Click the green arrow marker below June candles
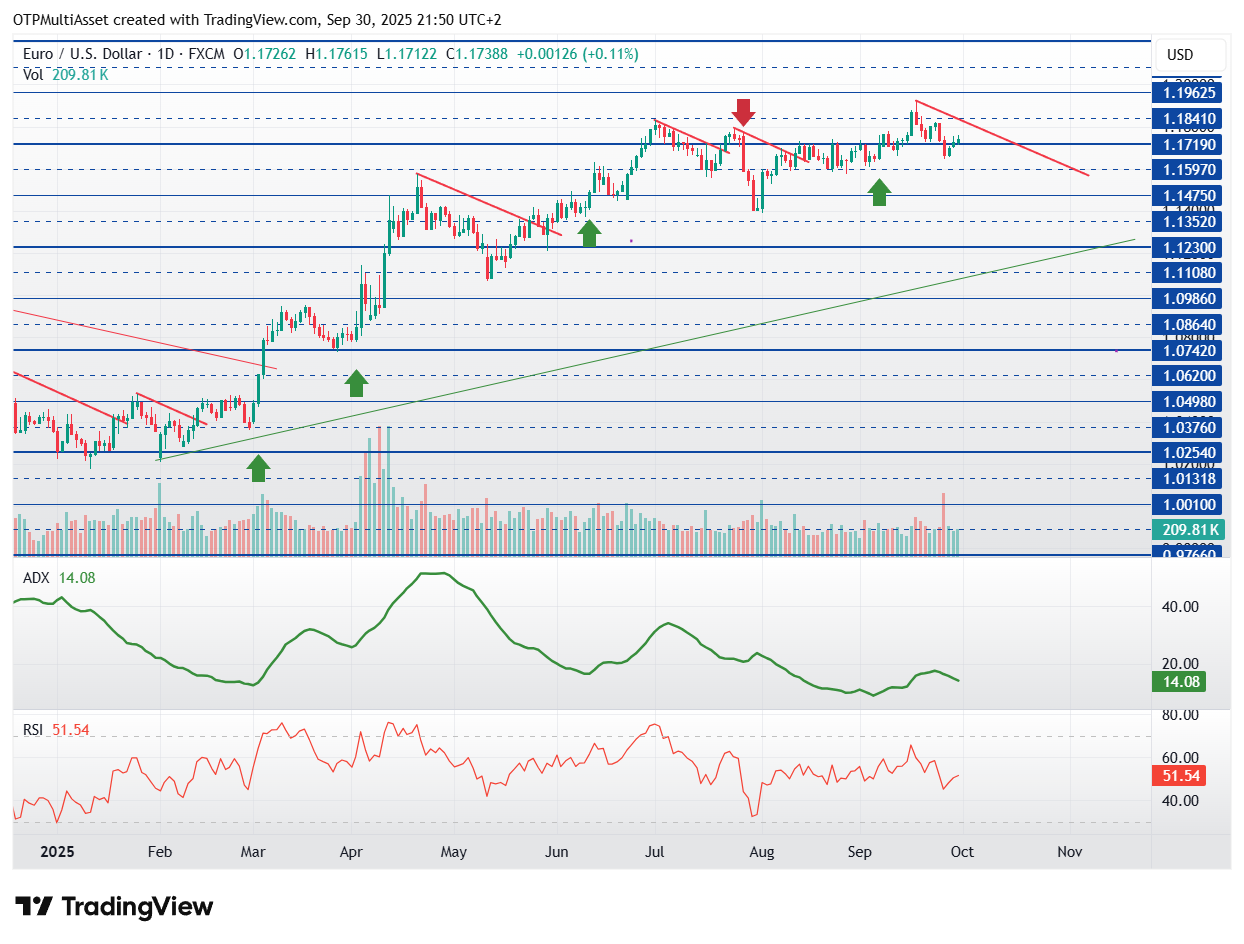The width and height of the screenshot is (1244, 944). click(x=589, y=232)
